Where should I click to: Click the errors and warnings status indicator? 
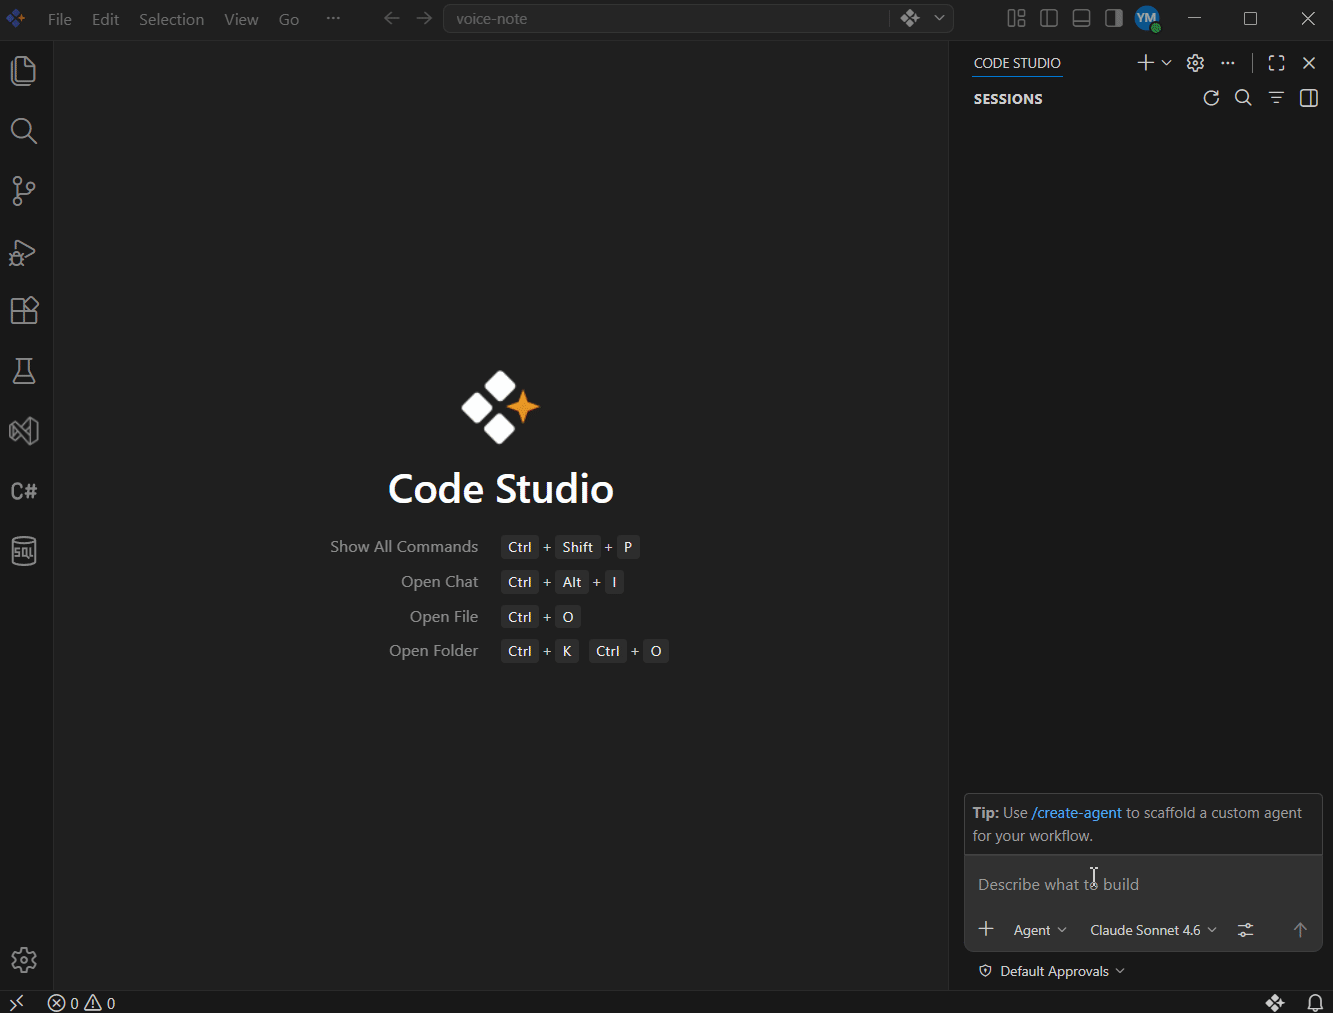82,1002
